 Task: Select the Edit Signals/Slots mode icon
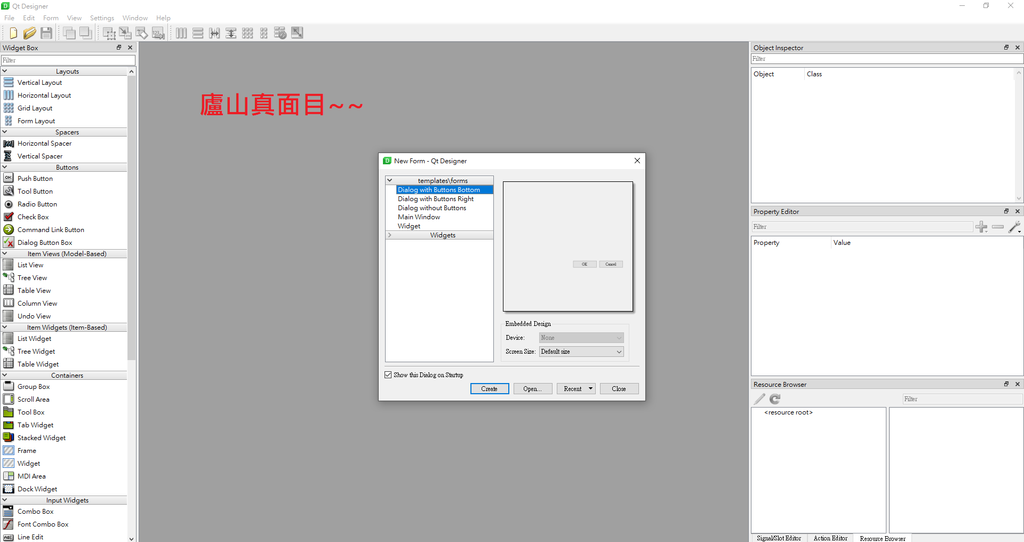(125, 33)
